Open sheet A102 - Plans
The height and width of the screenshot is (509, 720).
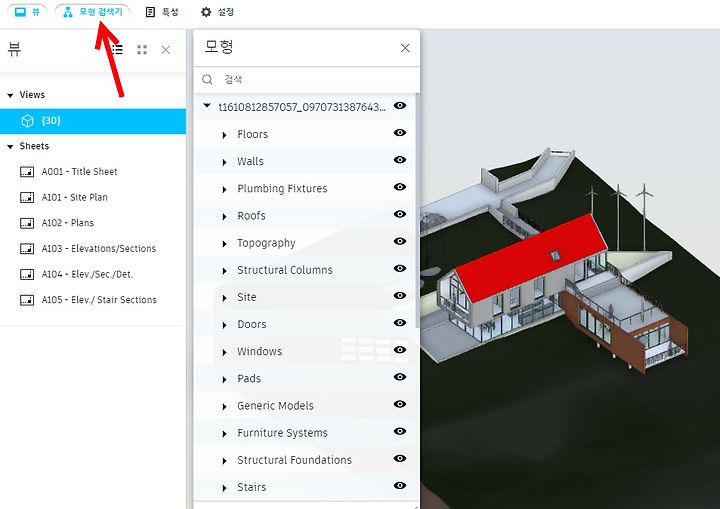(68, 223)
